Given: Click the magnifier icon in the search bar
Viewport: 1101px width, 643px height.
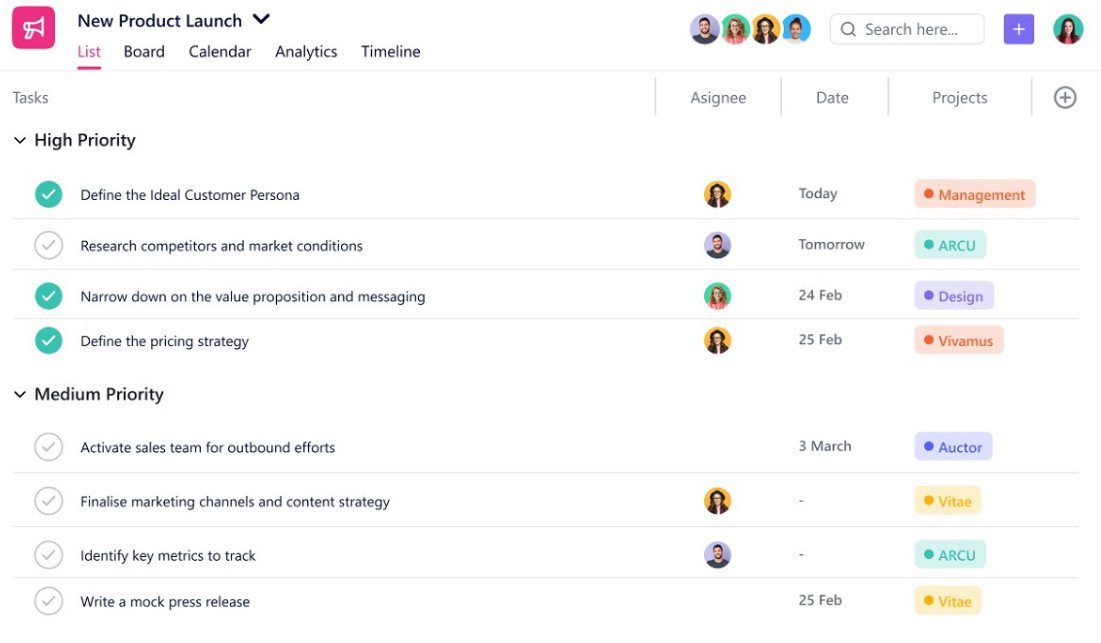Looking at the screenshot, I should 849,29.
